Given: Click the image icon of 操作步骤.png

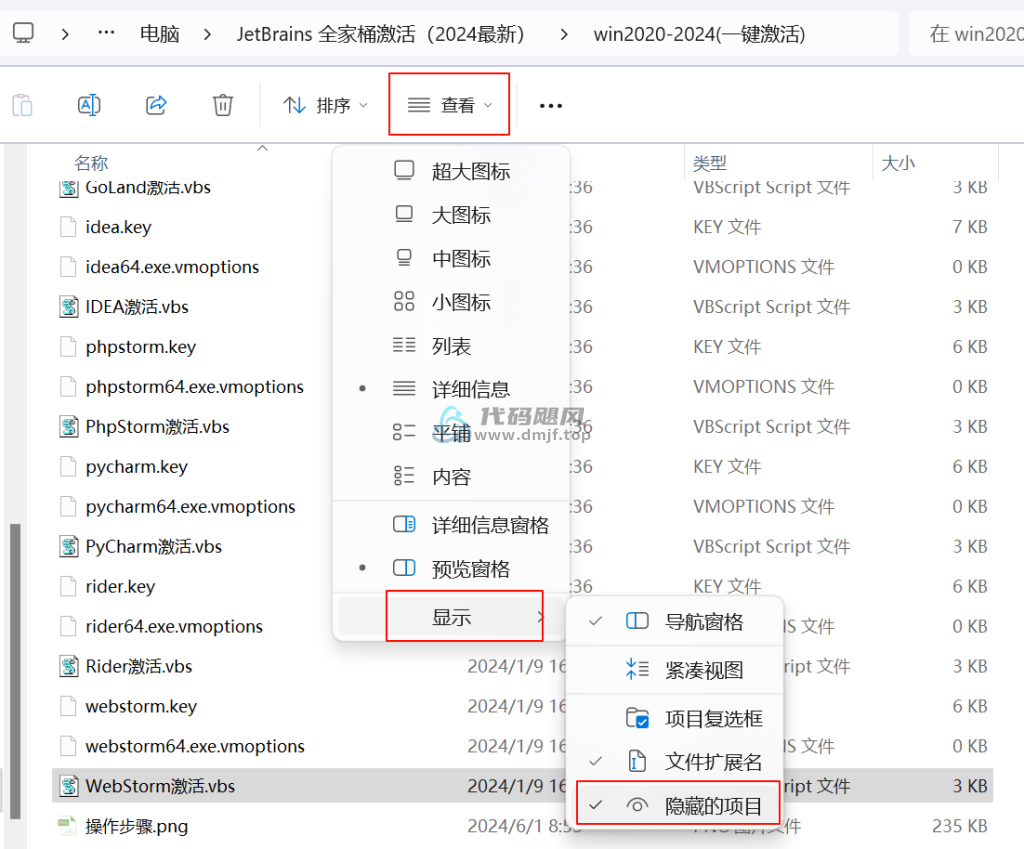Looking at the screenshot, I should (x=68, y=826).
